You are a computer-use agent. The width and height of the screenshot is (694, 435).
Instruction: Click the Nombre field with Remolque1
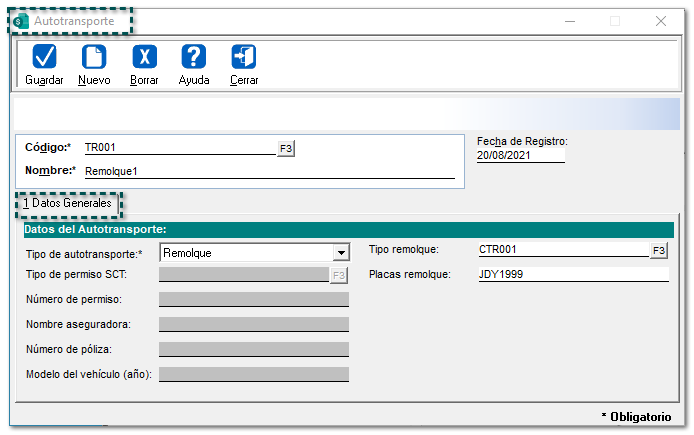click(x=270, y=171)
